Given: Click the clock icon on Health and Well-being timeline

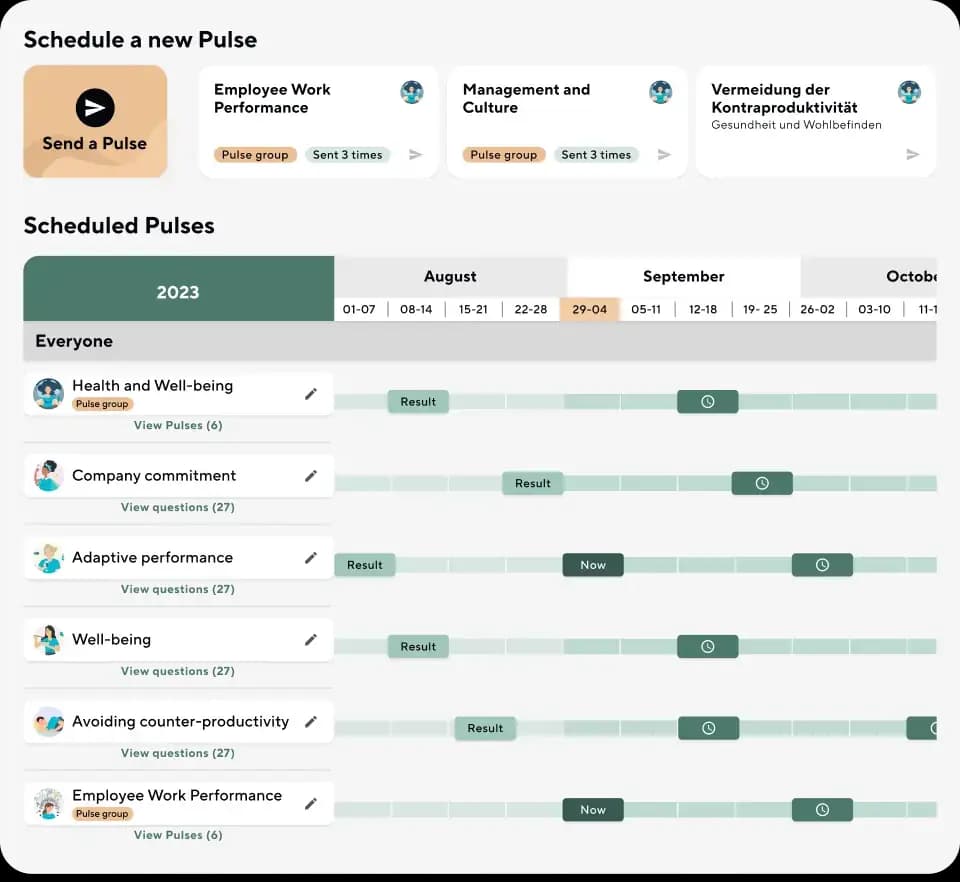Looking at the screenshot, I should tap(707, 401).
